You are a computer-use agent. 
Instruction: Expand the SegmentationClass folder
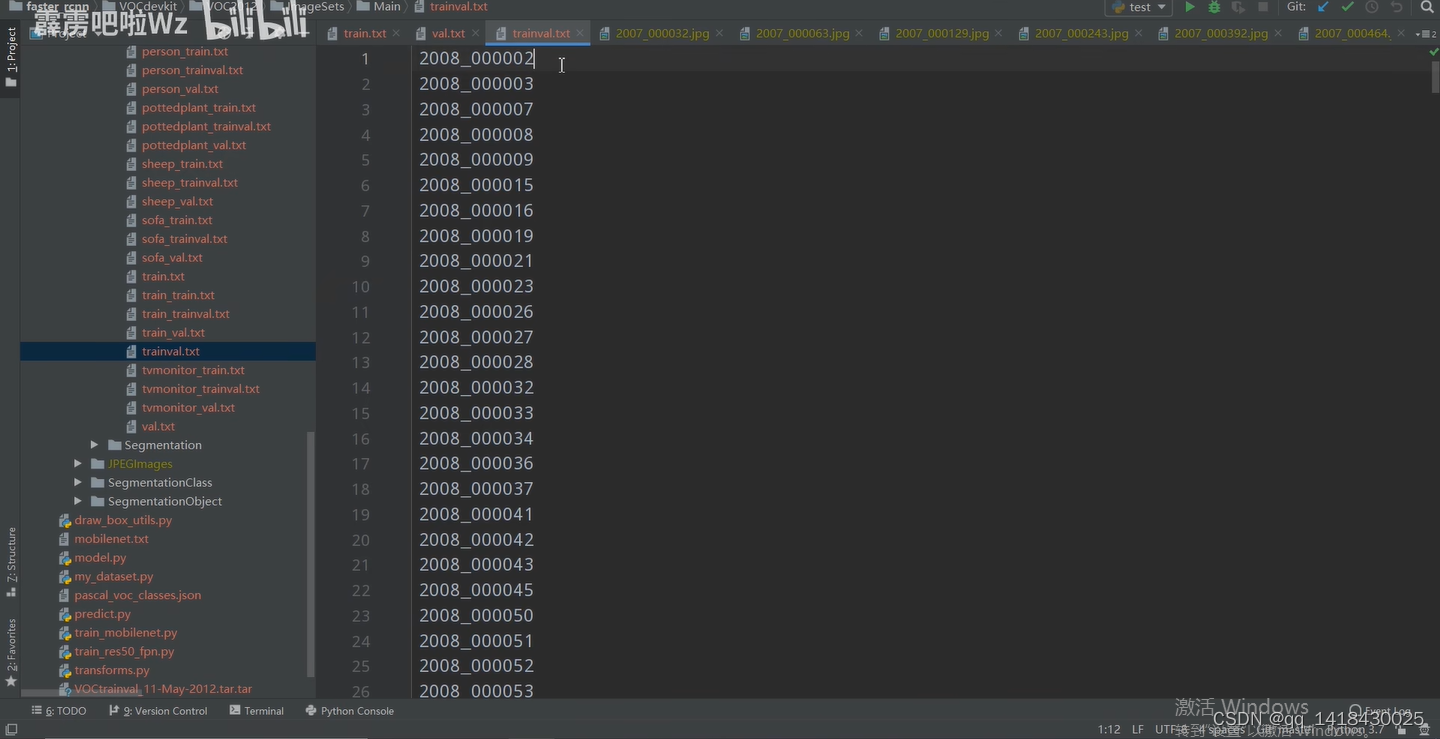[78, 483]
